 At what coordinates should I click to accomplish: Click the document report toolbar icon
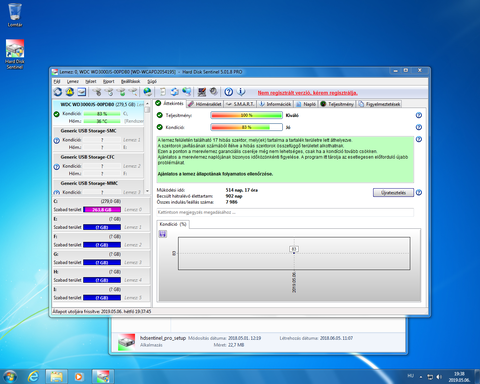pyautogui.click(x=163, y=92)
